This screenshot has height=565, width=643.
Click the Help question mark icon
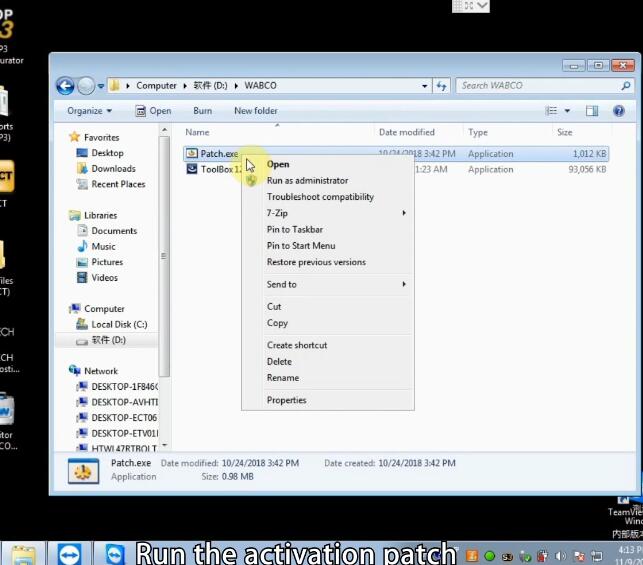(x=619, y=111)
